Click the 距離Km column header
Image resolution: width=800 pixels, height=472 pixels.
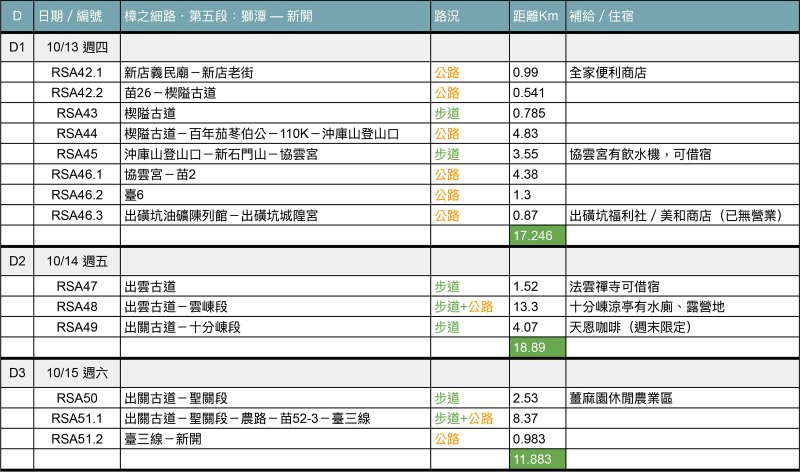point(536,17)
